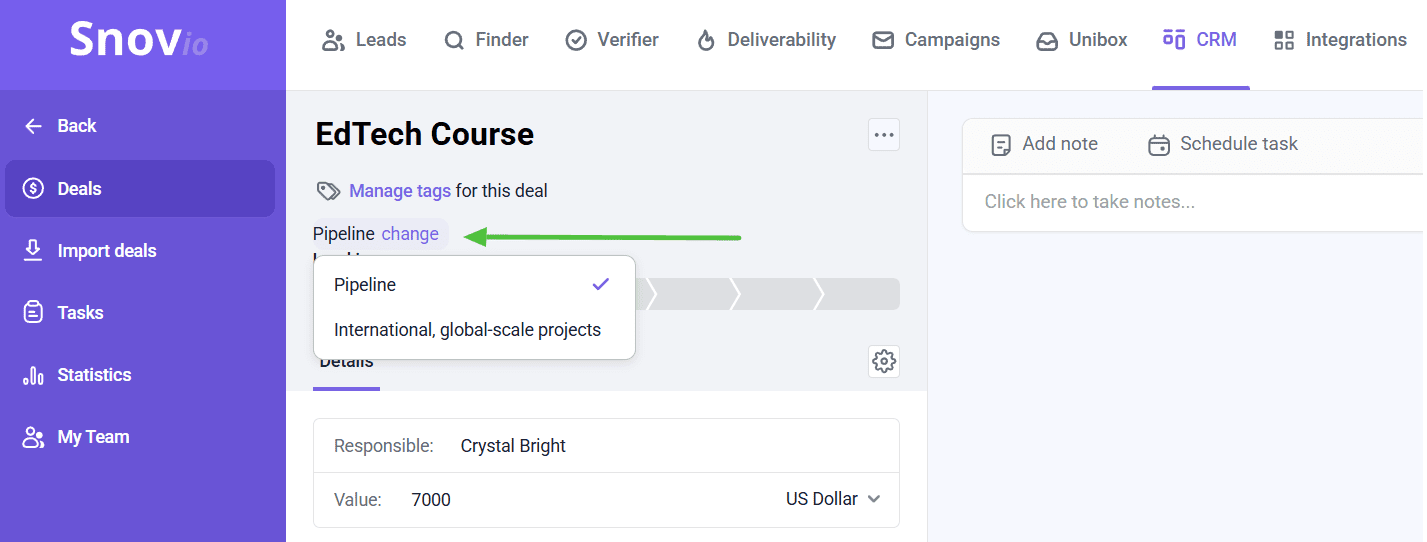Open the details settings gear icon

click(x=884, y=361)
